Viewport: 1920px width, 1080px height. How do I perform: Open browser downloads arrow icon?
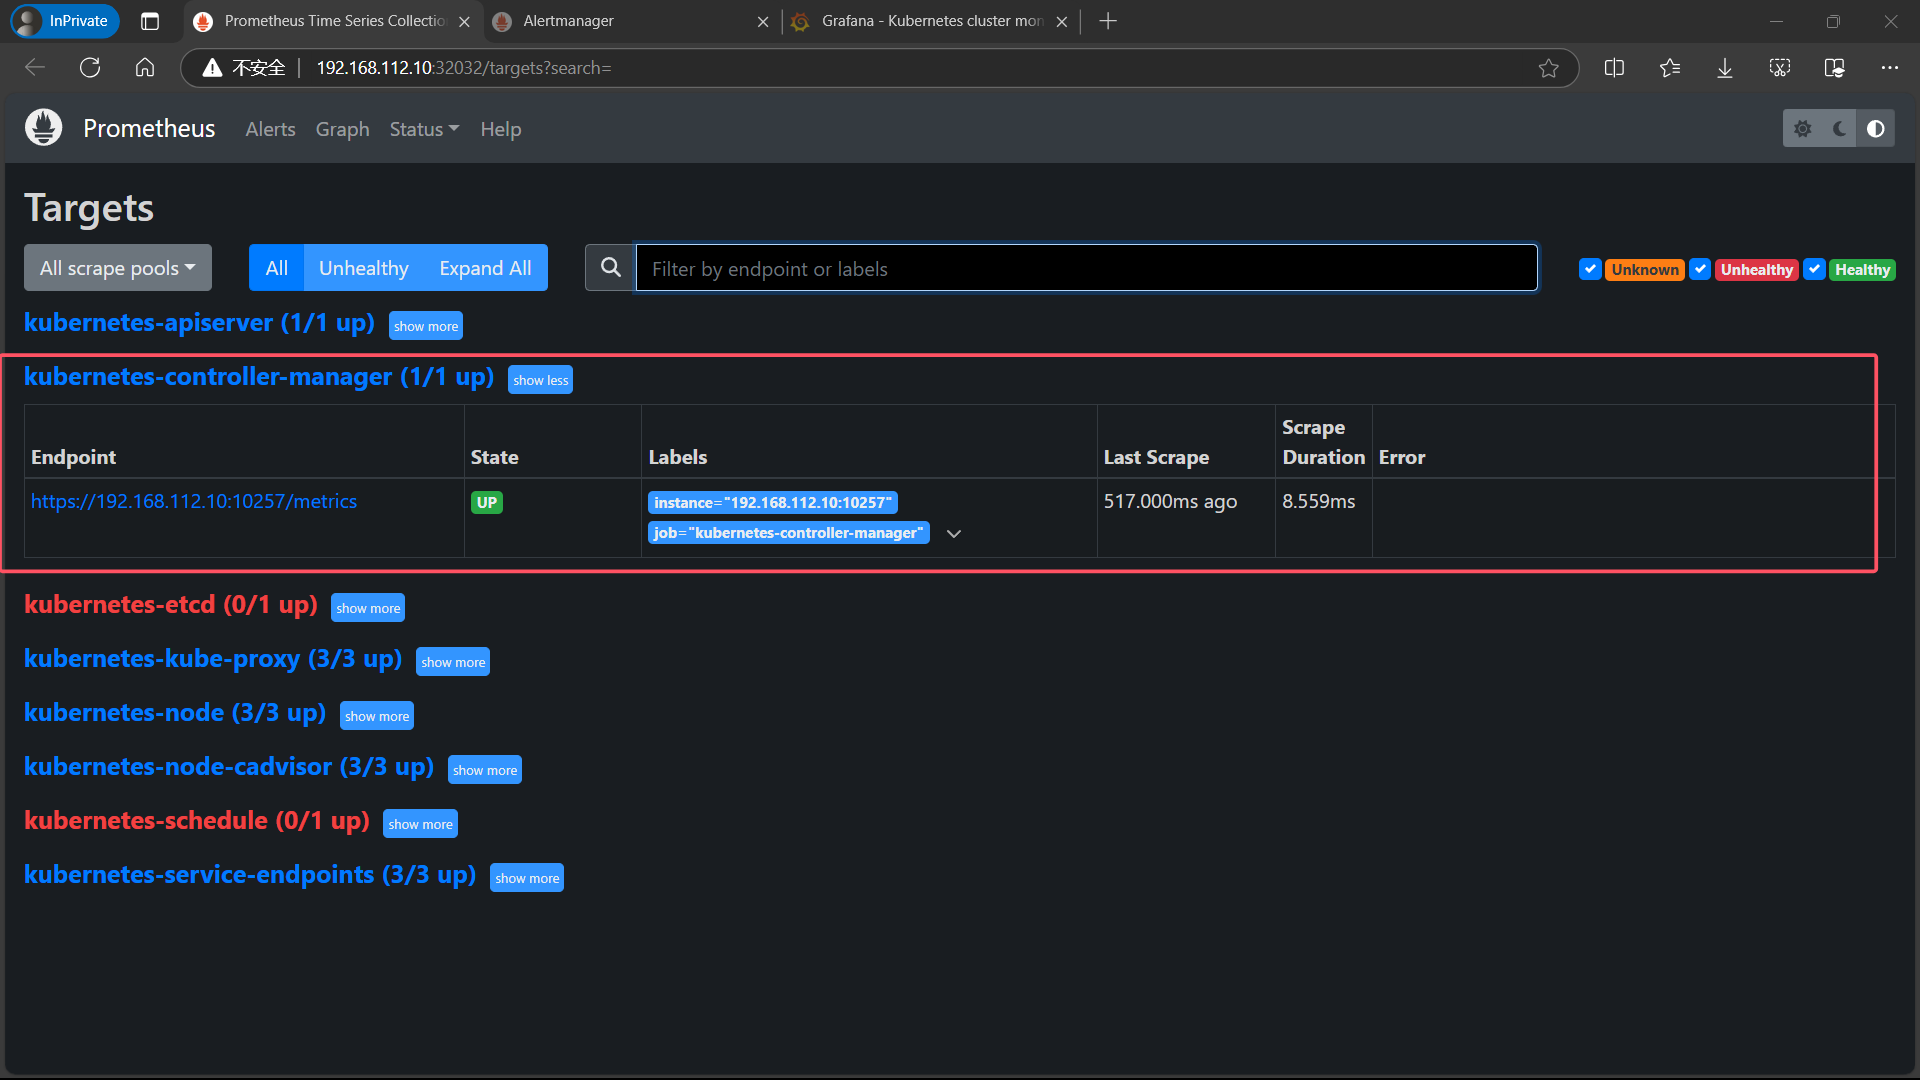click(1725, 68)
